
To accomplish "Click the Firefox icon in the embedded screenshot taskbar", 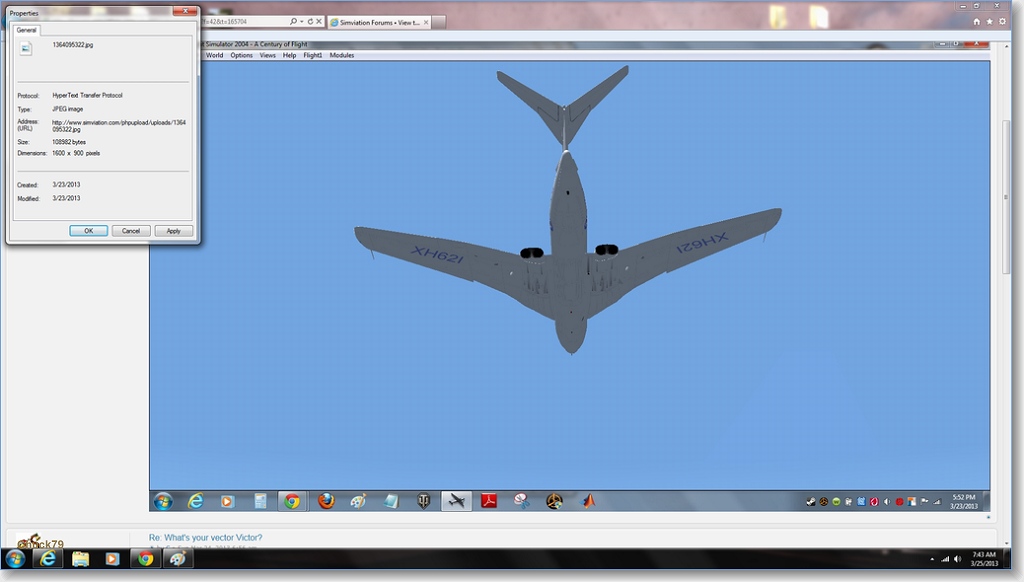I will [326, 501].
